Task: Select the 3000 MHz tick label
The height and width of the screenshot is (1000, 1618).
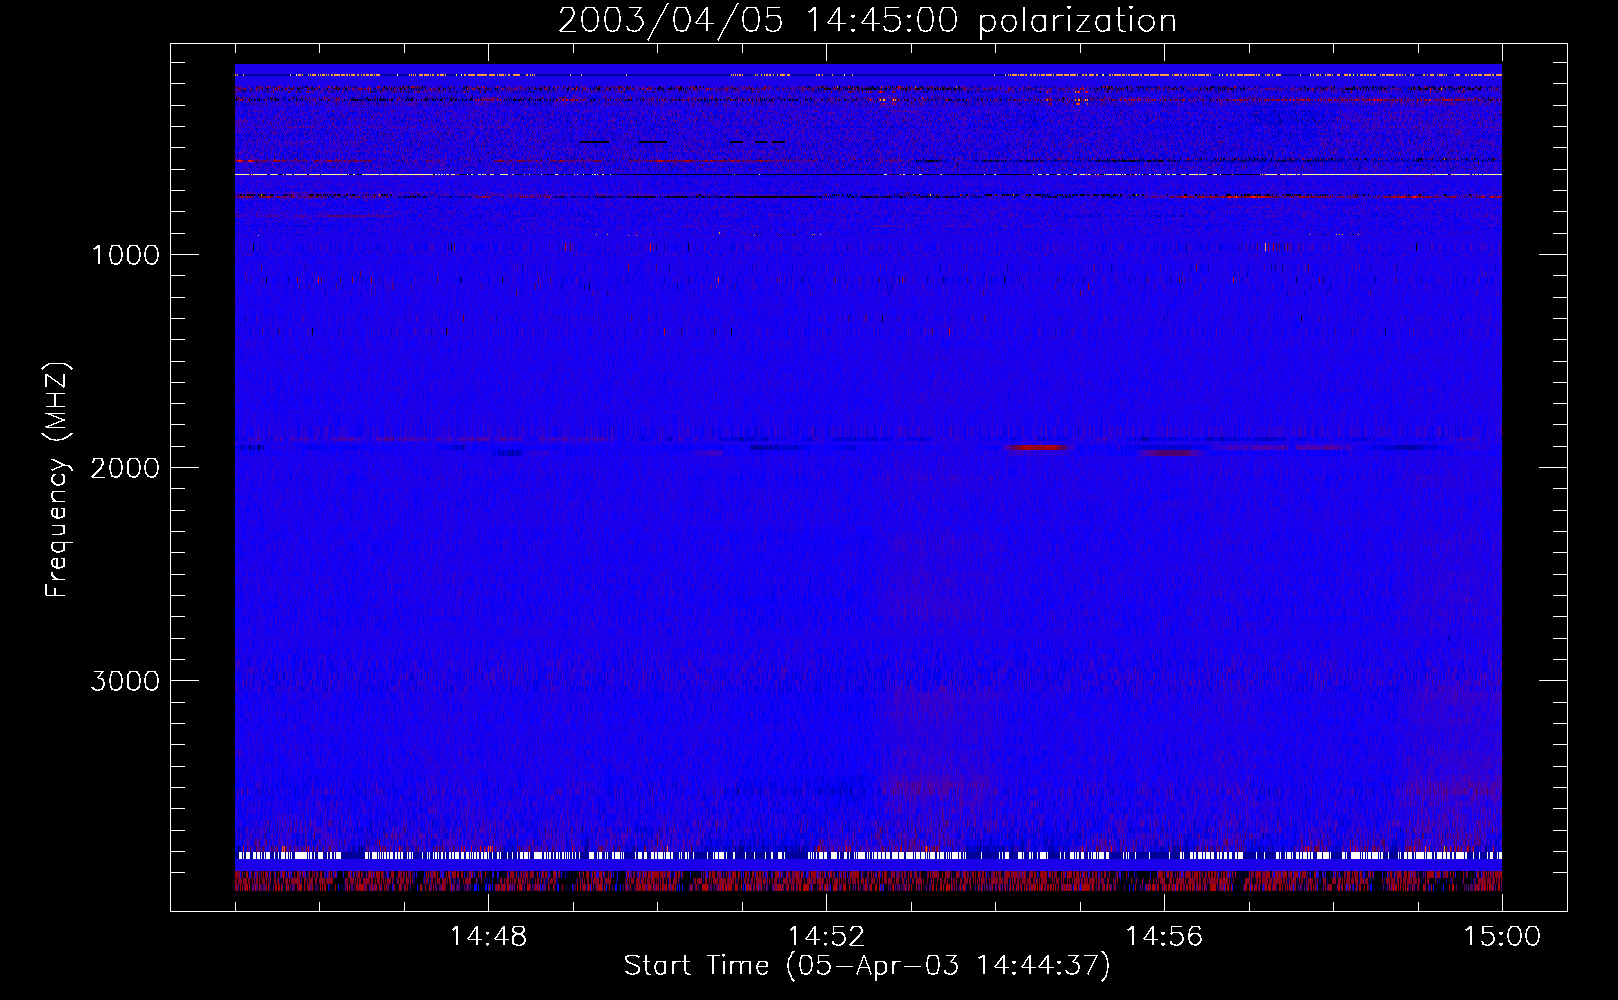Action: (x=125, y=681)
